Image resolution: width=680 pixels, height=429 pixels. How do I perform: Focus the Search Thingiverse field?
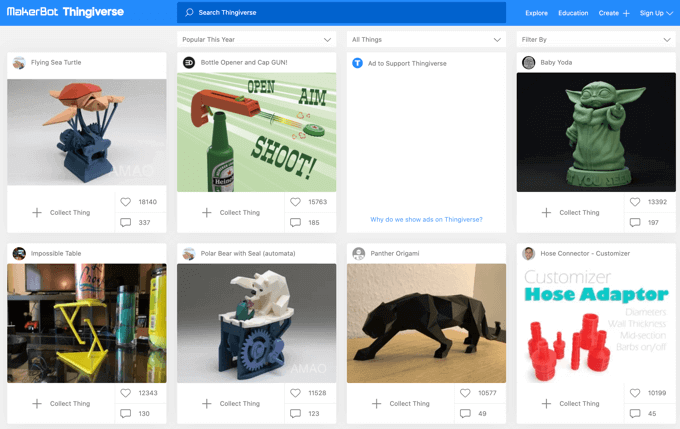[341, 13]
